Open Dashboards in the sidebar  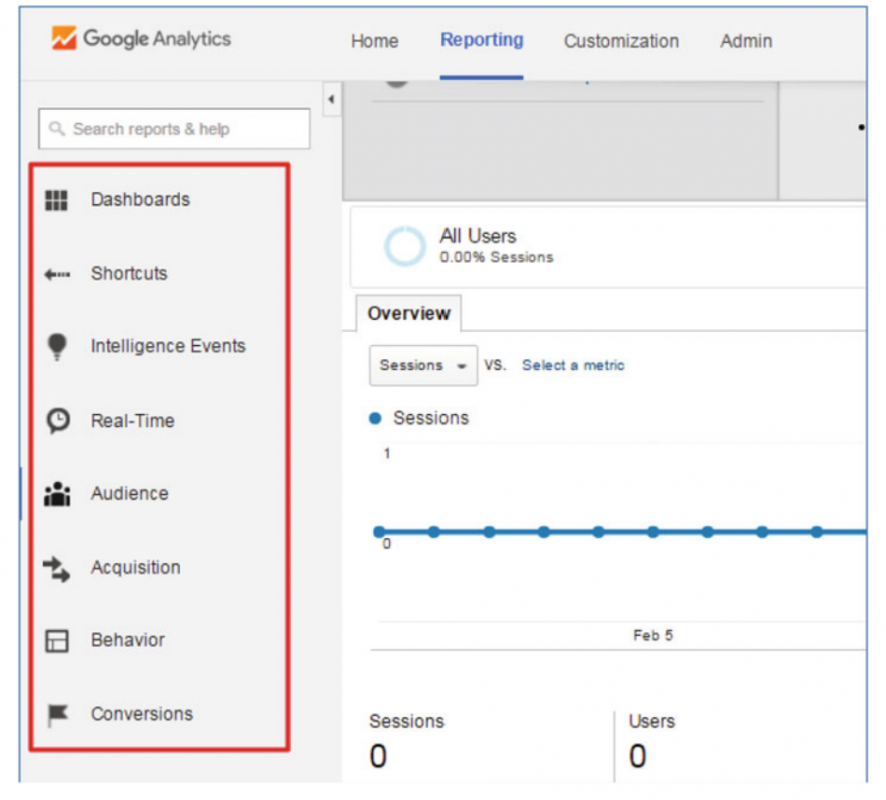140,200
